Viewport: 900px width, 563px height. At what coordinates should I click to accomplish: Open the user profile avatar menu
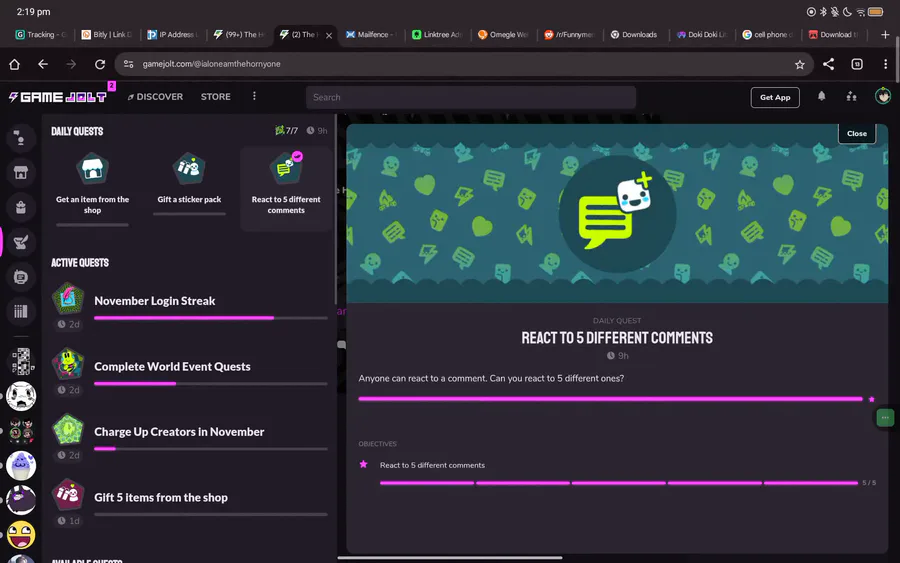pos(883,96)
